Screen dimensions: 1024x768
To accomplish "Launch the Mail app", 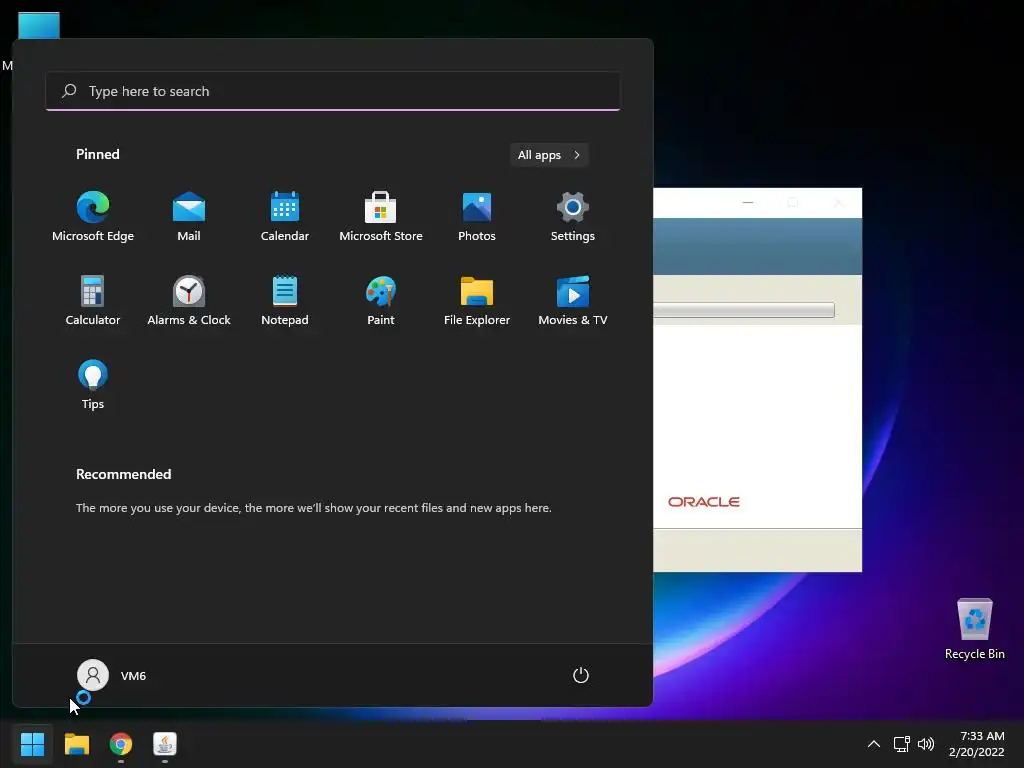I will tap(189, 217).
